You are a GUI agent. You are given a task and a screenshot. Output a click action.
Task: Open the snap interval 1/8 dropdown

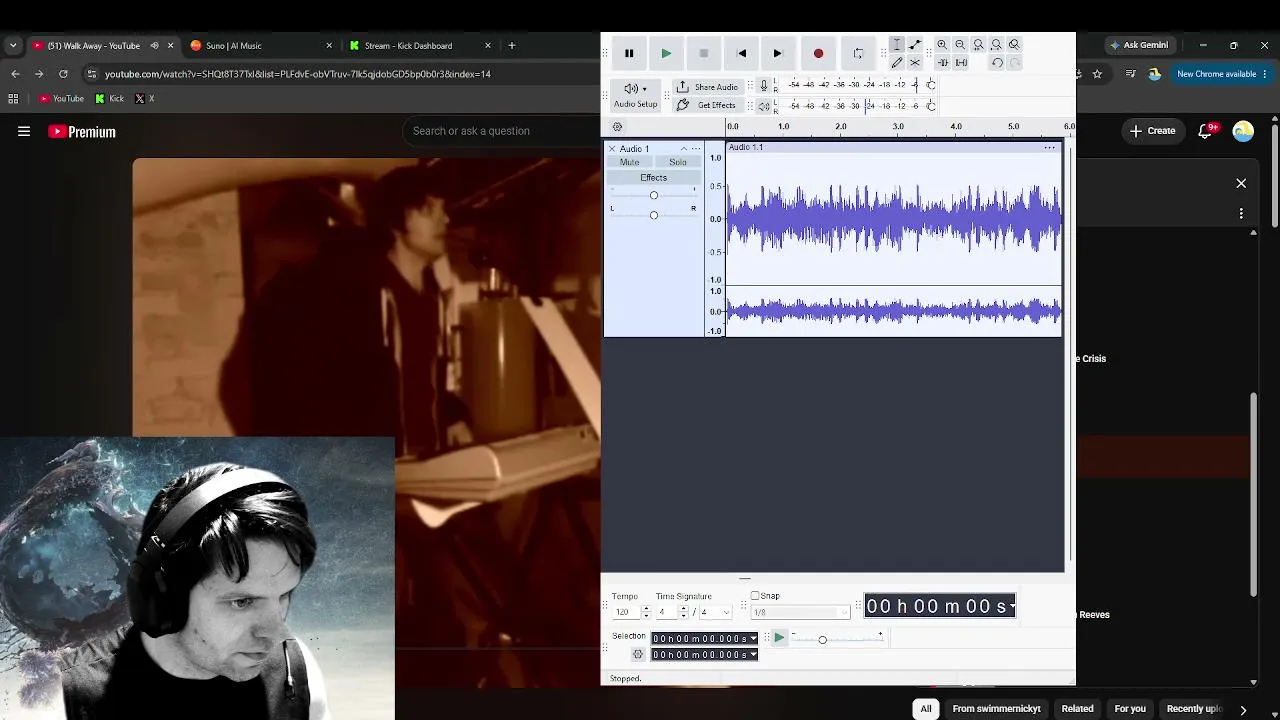pos(800,612)
